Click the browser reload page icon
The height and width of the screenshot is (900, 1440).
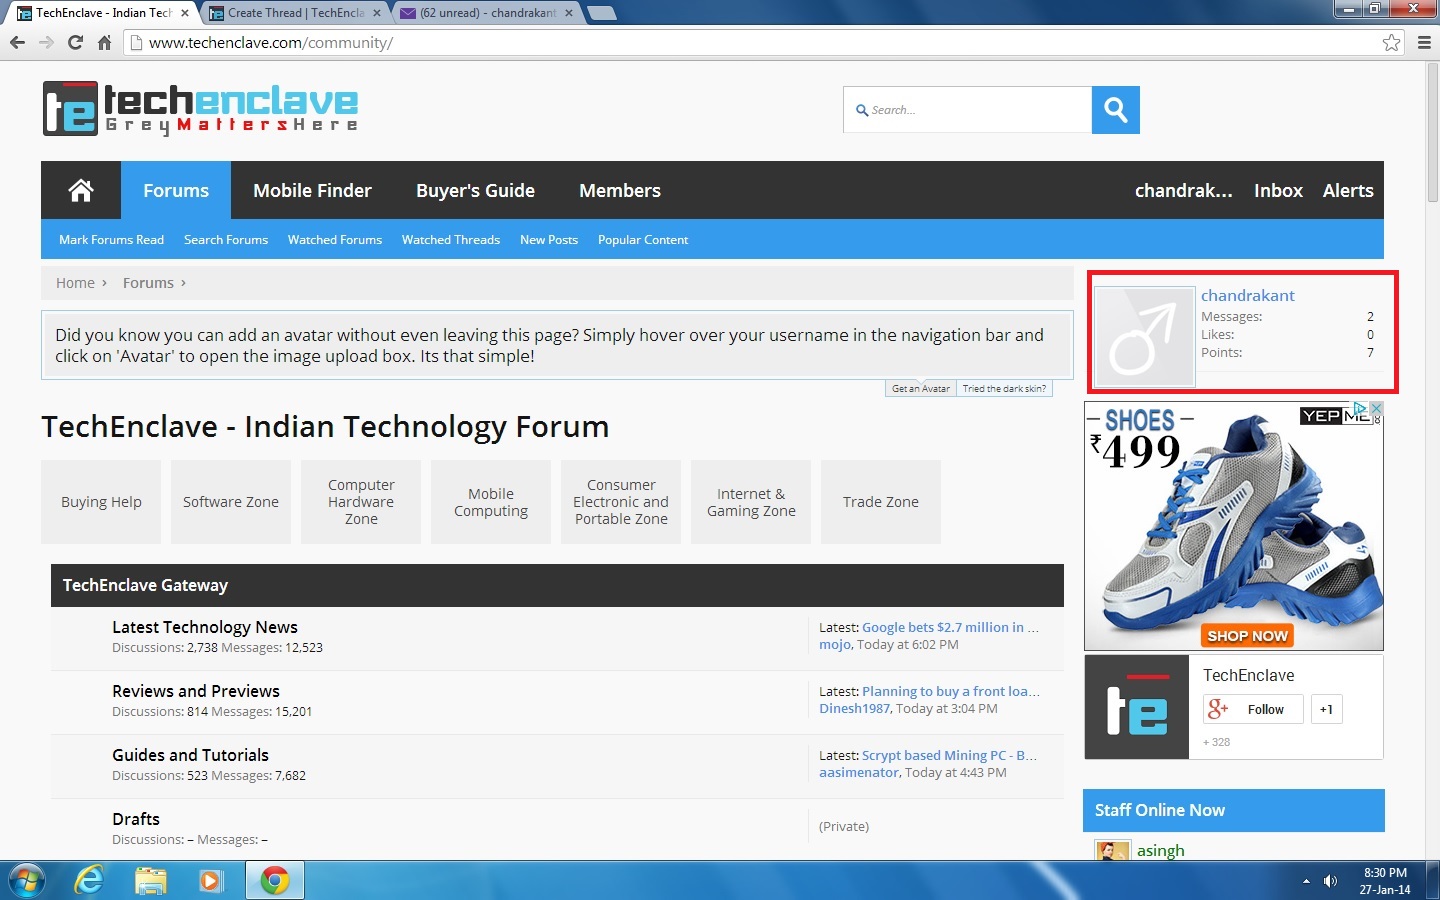[75, 42]
